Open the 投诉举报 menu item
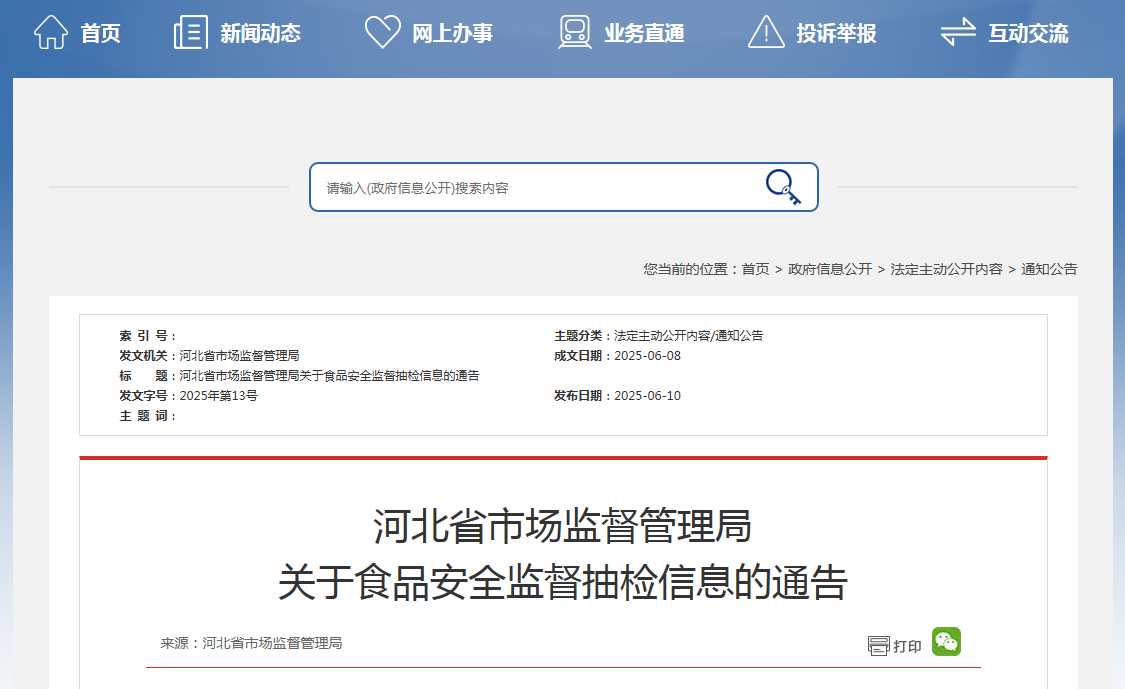Image resolution: width=1125 pixels, height=689 pixels. point(837,33)
